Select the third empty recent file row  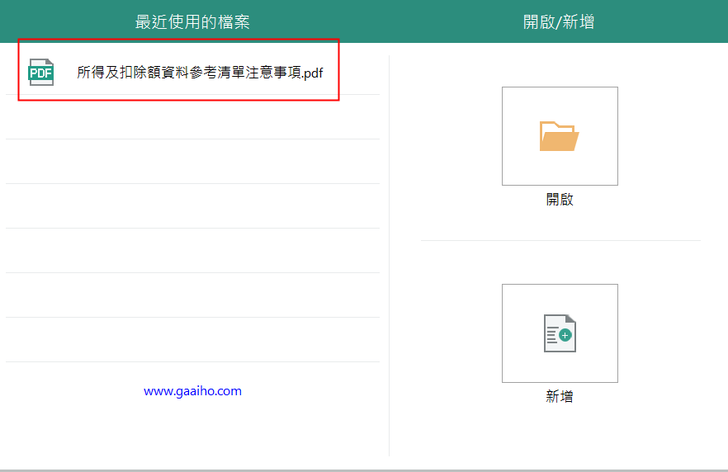193,206
